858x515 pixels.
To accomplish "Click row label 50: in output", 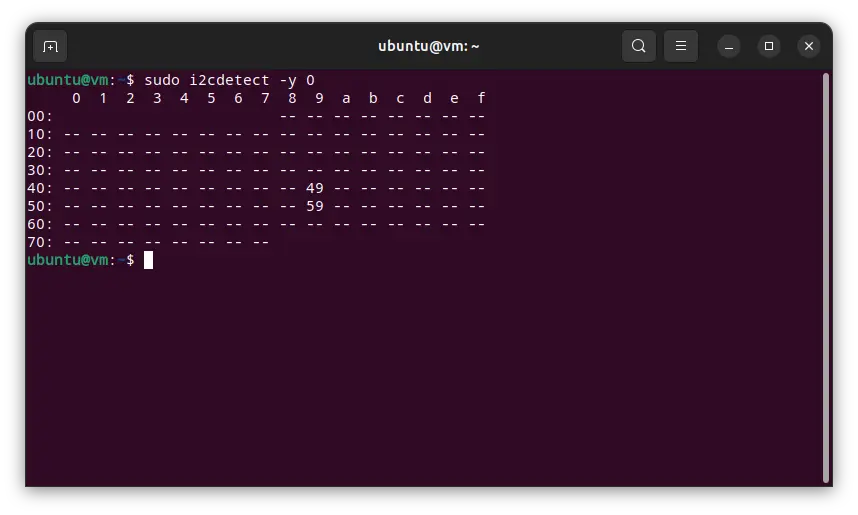I will [x=40, y=206].
